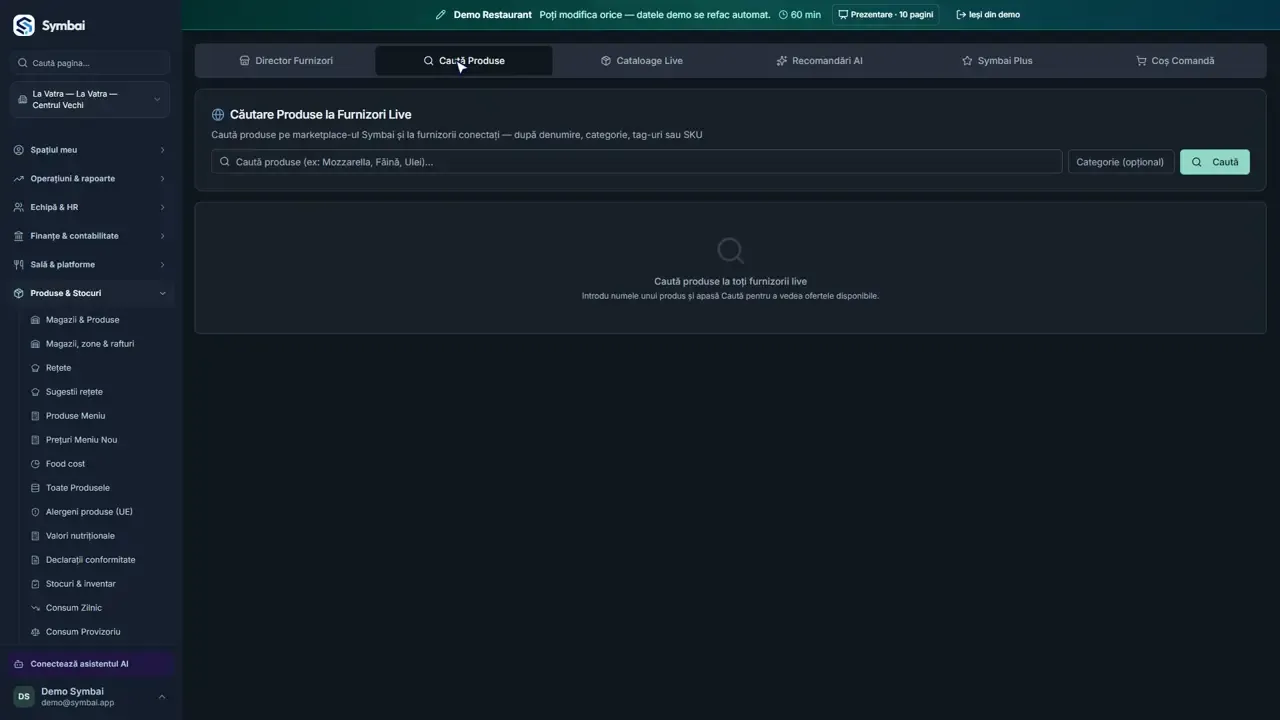Screen dimensions: 1280x720
Task: Click the Food cost icon
Action: point(36,464)
